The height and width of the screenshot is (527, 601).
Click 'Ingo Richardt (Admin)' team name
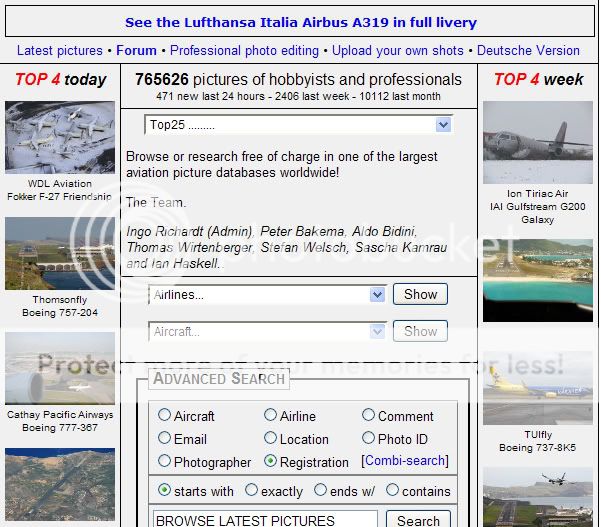(190, 231)
